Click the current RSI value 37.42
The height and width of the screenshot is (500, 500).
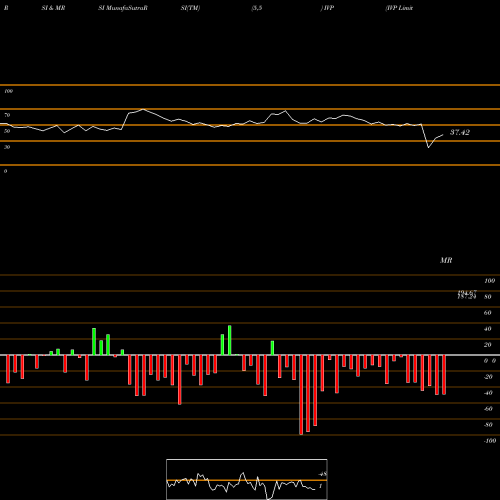tap(460, 132)
